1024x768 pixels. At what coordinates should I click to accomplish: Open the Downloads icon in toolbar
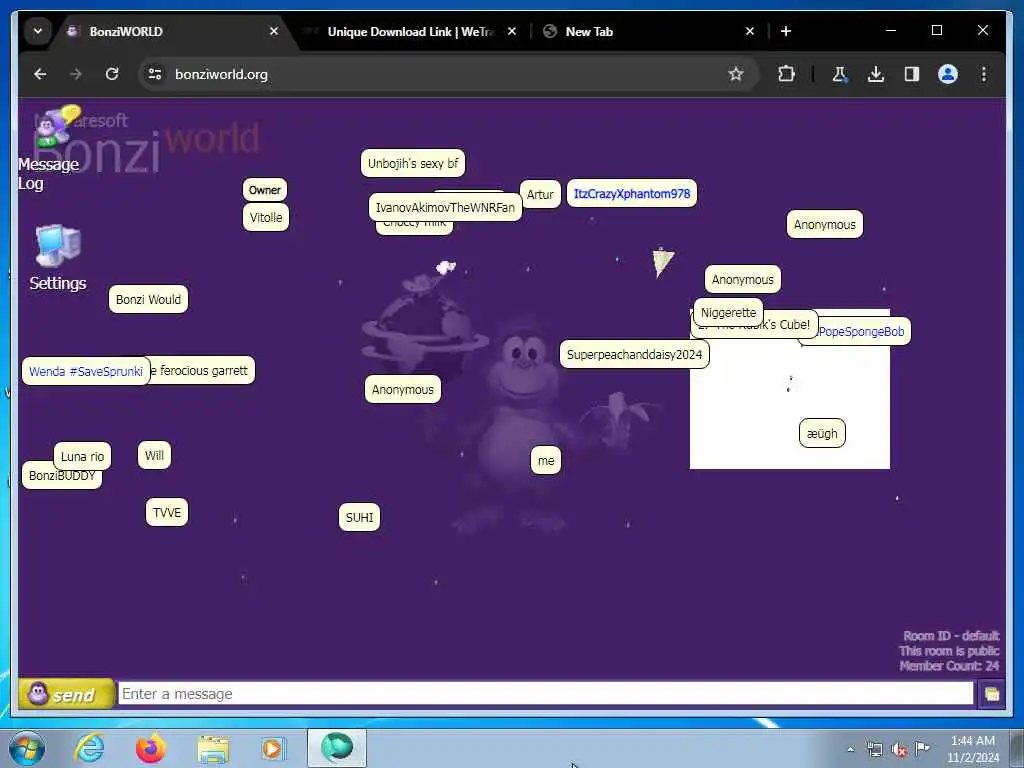[876, 74]
